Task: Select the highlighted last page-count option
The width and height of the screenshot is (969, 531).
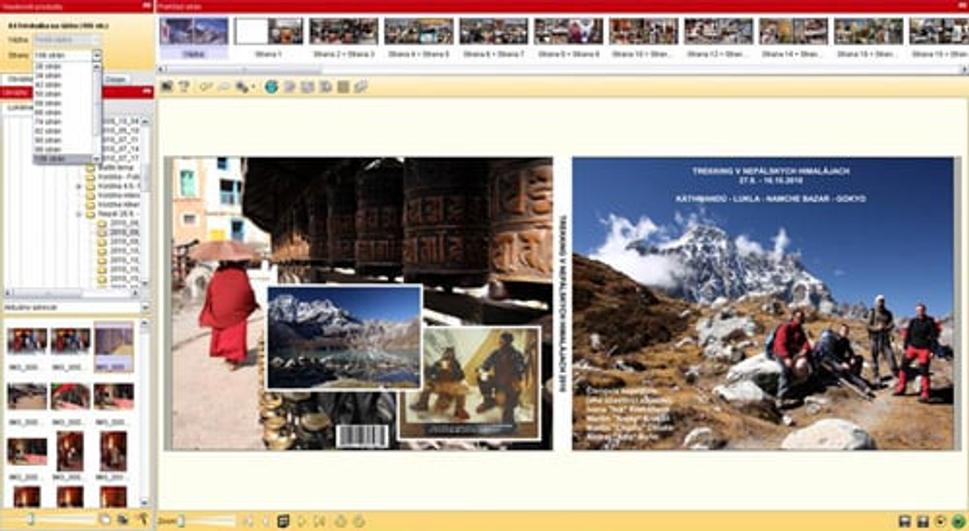Action: [64, 159]
